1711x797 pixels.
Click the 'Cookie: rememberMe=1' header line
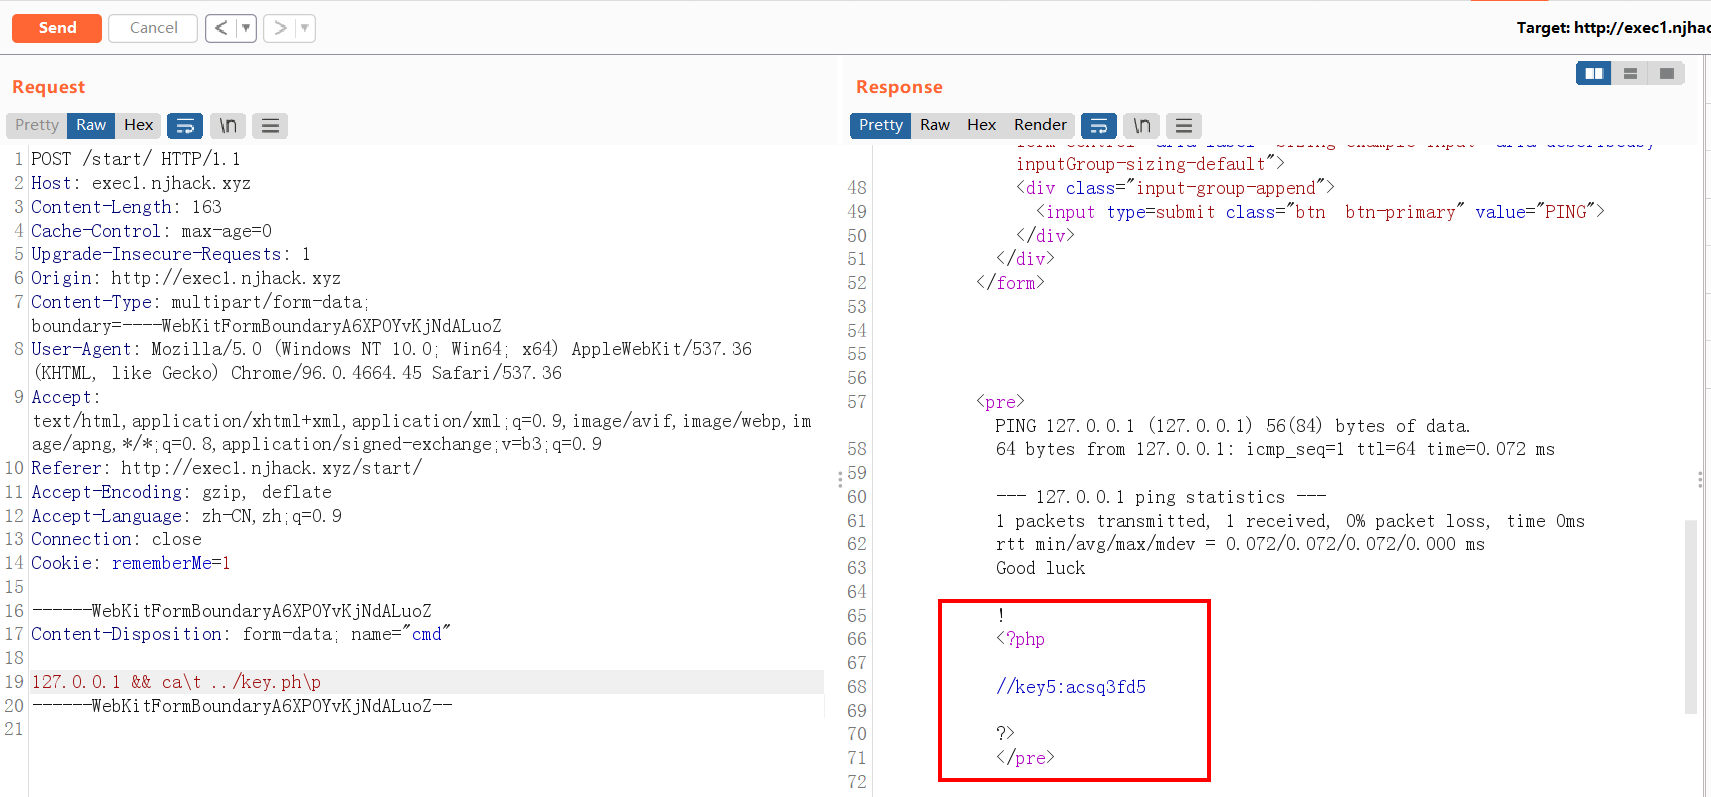(131, 563)
